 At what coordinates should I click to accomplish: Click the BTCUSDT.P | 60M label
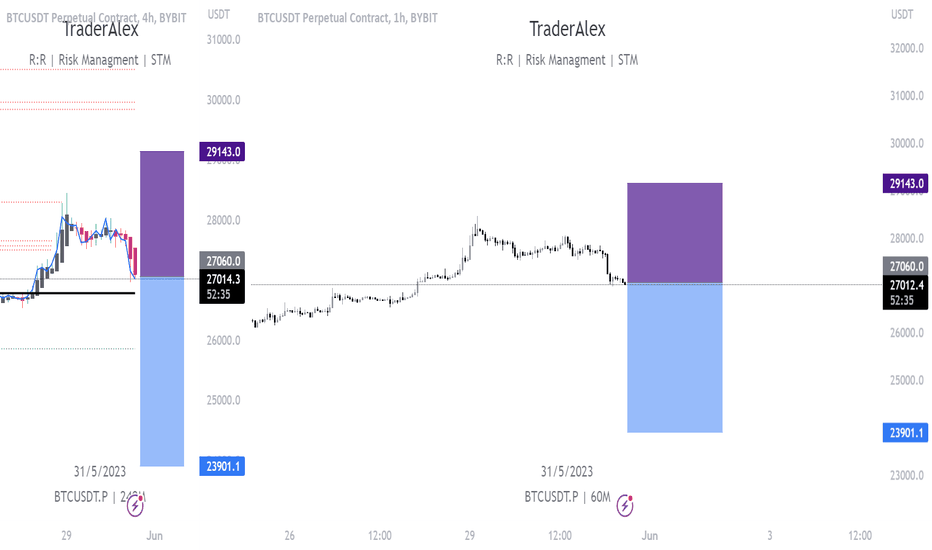tap(567, 496)
